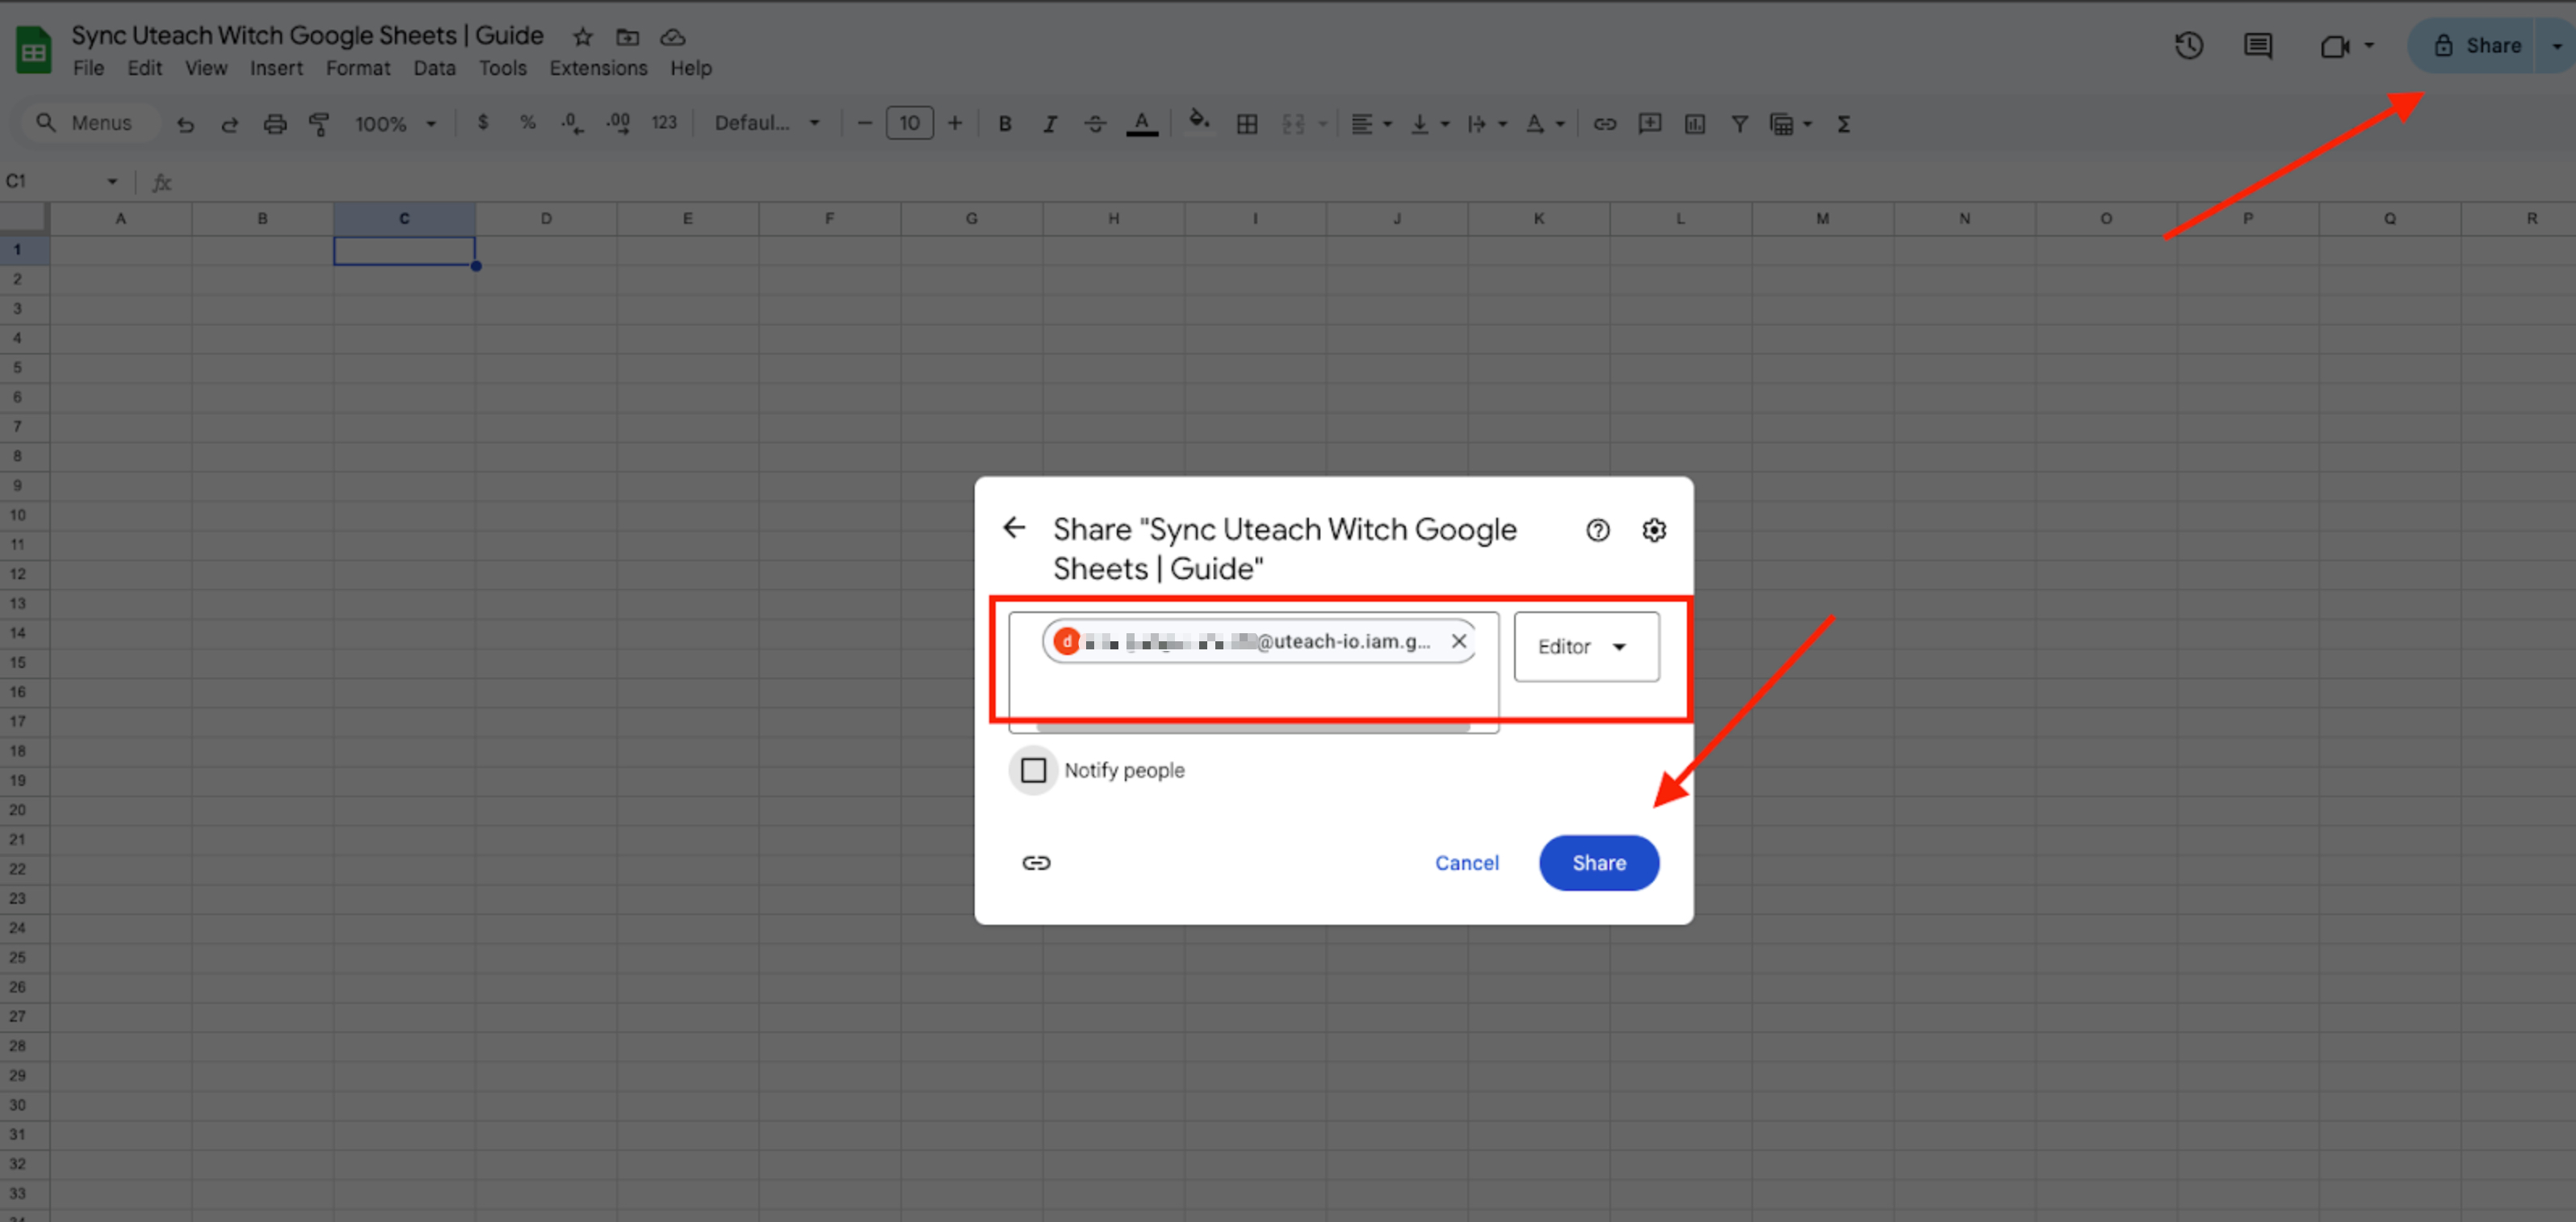
Task: Open zoom 100% dropdown
Action: point(396,124)
